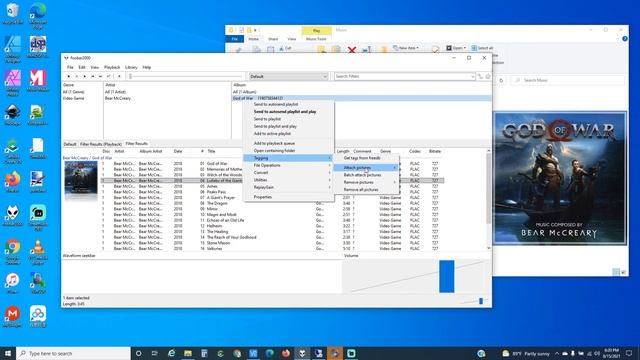Select Video Game in Genre filter

73,98
